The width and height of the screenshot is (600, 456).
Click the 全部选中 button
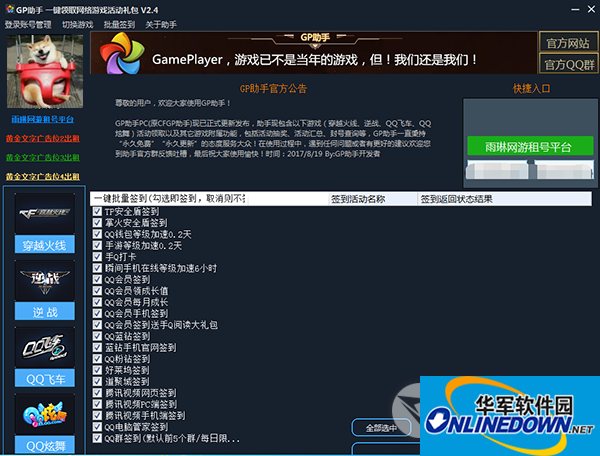(381, 428)
